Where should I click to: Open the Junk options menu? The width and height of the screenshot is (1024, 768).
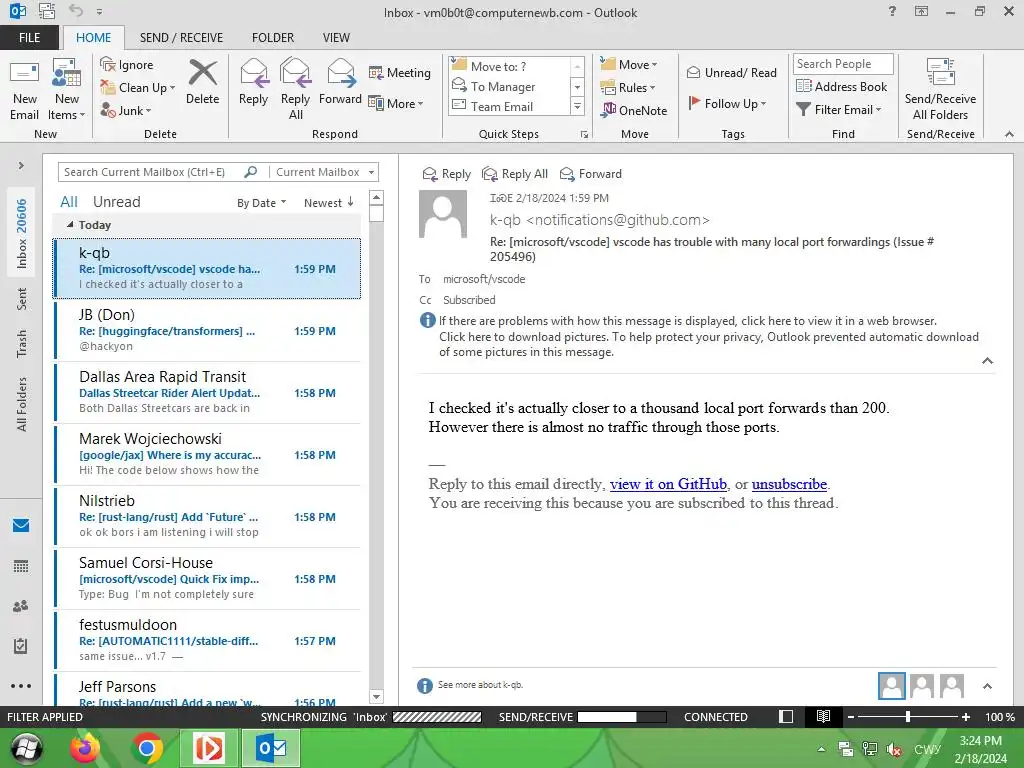click(x=126, y=110)
